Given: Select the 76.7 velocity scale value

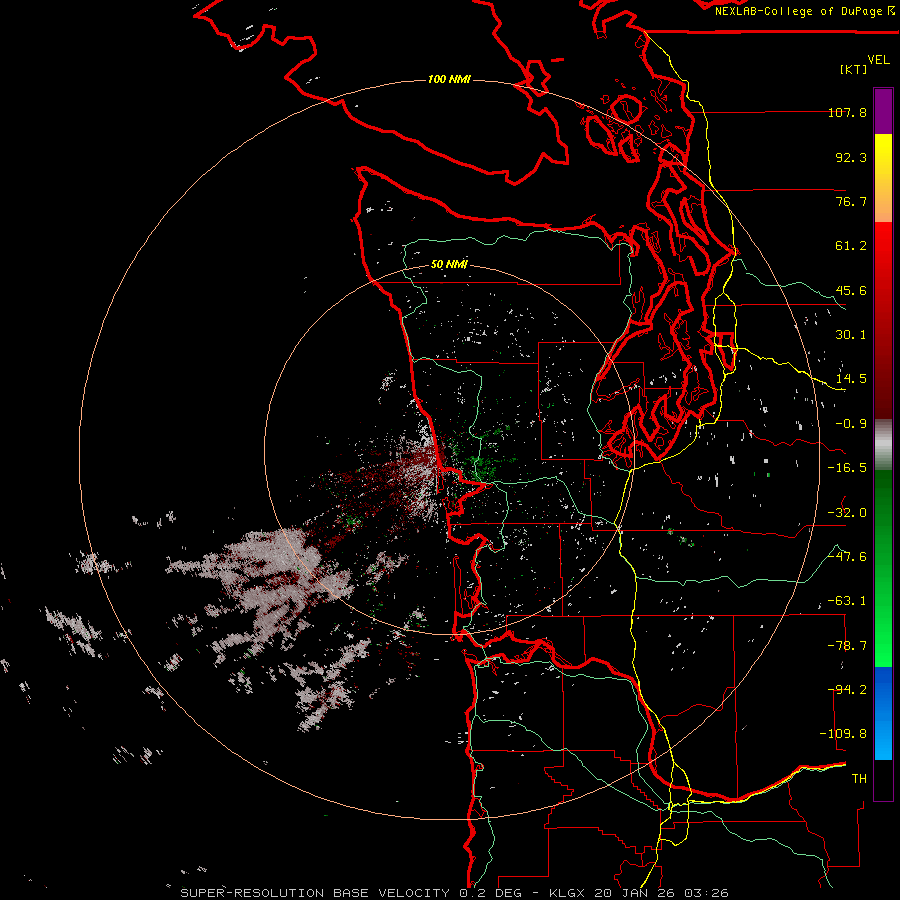Looking at the screenshot, I should click(851, 201).
